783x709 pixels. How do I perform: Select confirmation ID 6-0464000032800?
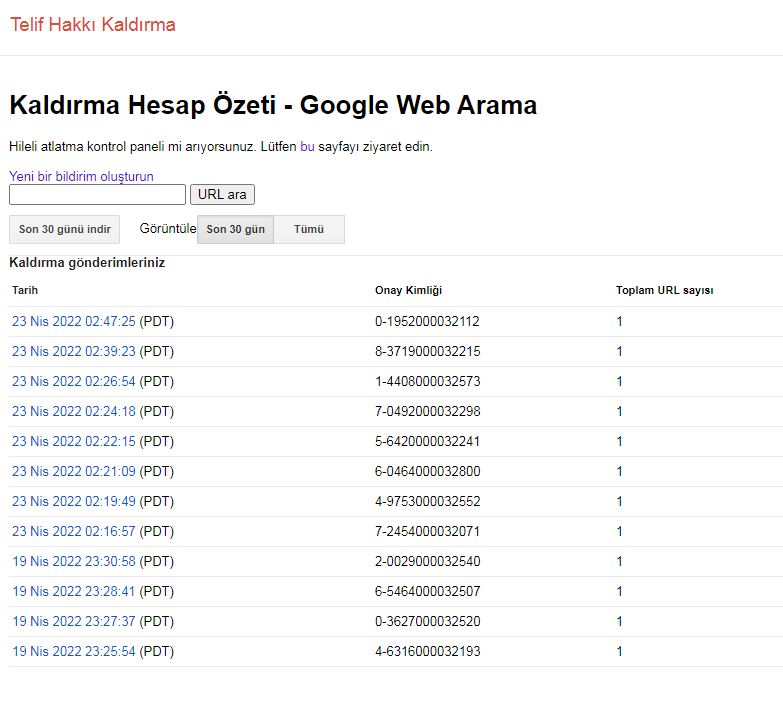pyautogui.click(x=427, y=471)
